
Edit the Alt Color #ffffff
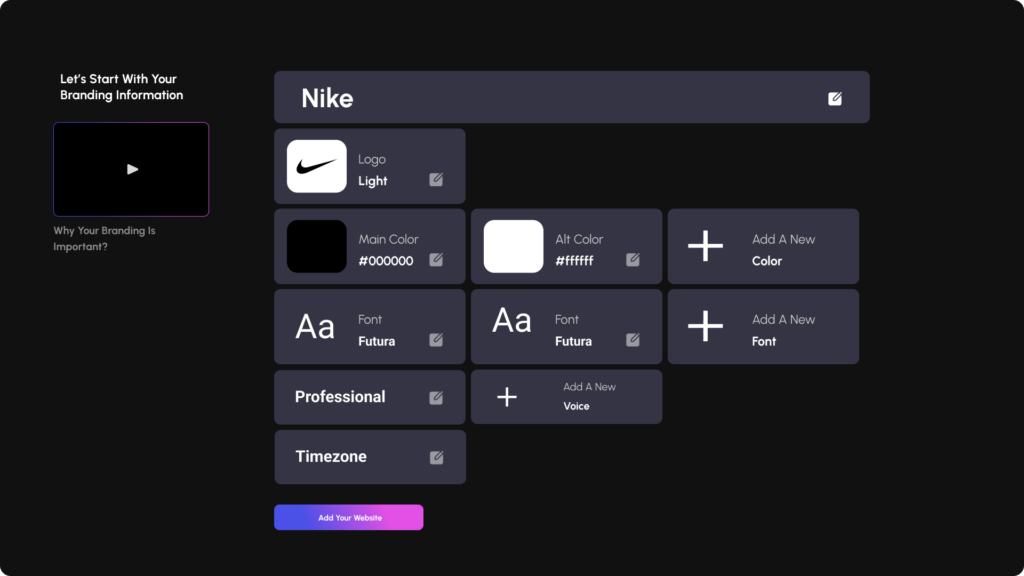tap(633, 259)
